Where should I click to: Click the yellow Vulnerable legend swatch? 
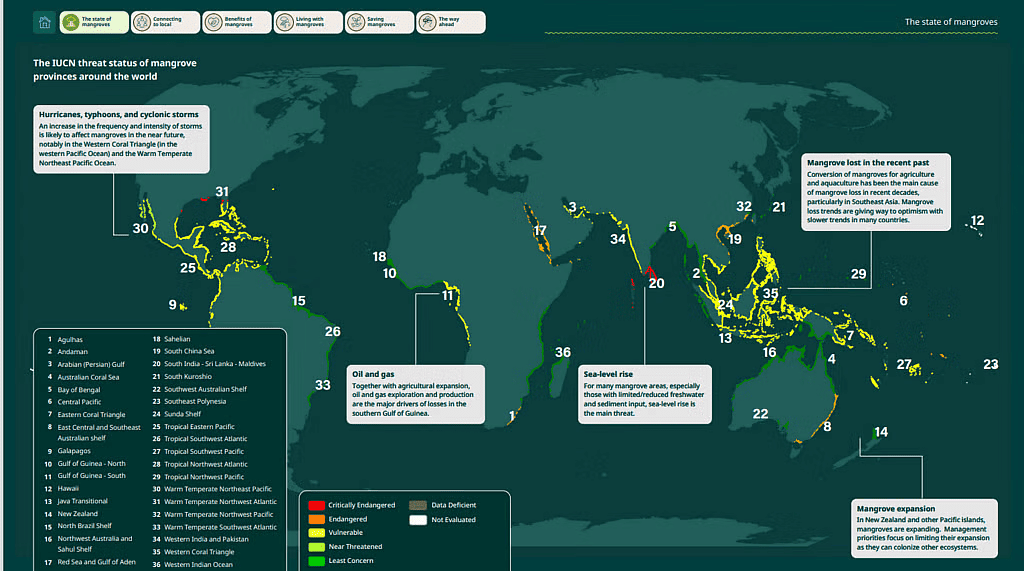(317, 533)
